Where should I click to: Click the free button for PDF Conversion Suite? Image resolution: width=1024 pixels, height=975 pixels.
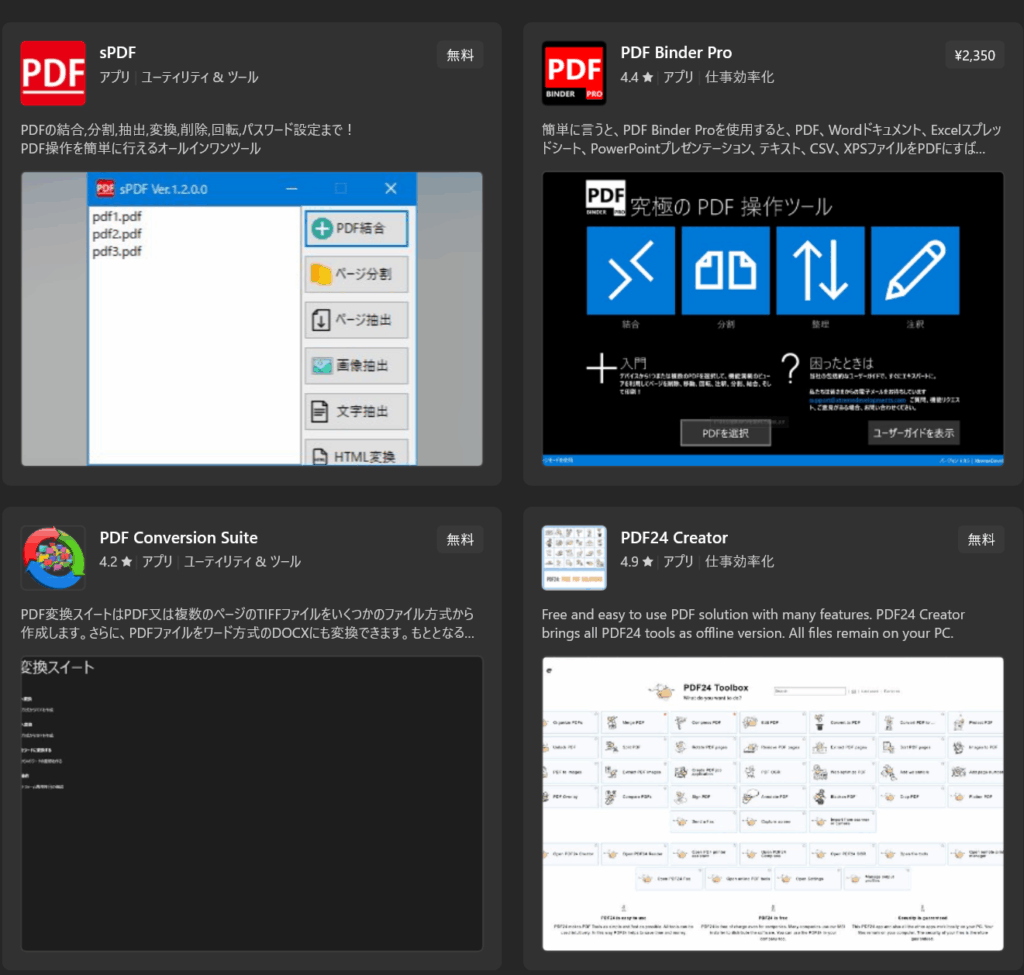click(460, 539)
